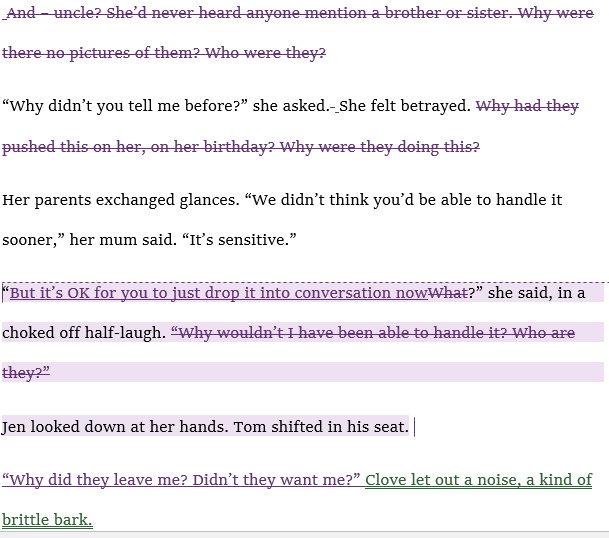Click the green underlined words "brittle bark."
The height and width of the screenshot is (538, 609).
pyautogui.click(x=47, y=520)
